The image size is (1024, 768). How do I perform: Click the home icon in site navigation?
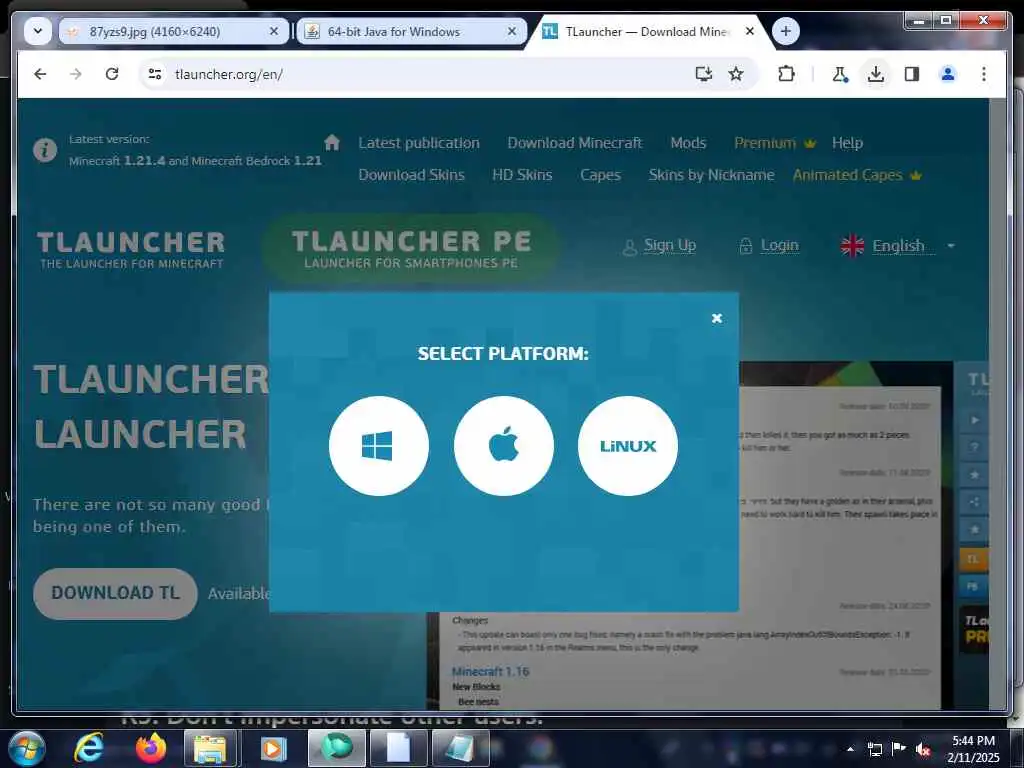(332, 142)
